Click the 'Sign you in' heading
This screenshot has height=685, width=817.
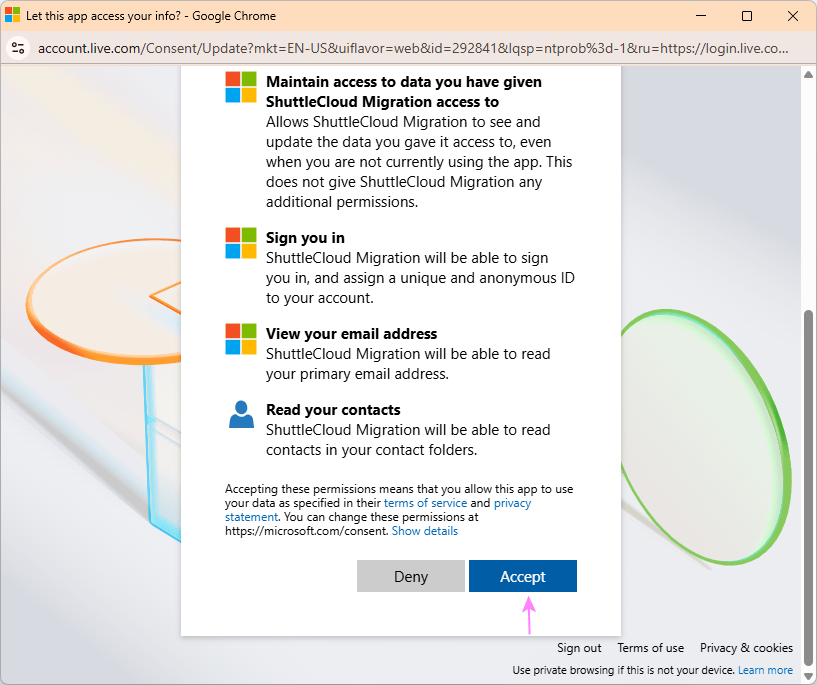pos(305,238)
